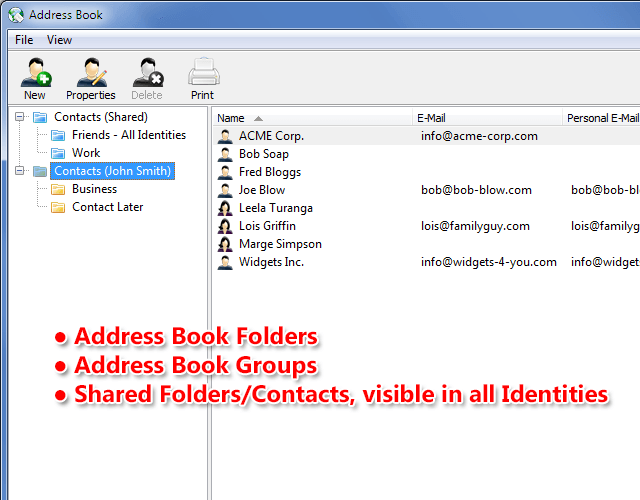
Task: Select the Fred Bloggs contact name
Action: pyautogui.click(x=270, y=172)
